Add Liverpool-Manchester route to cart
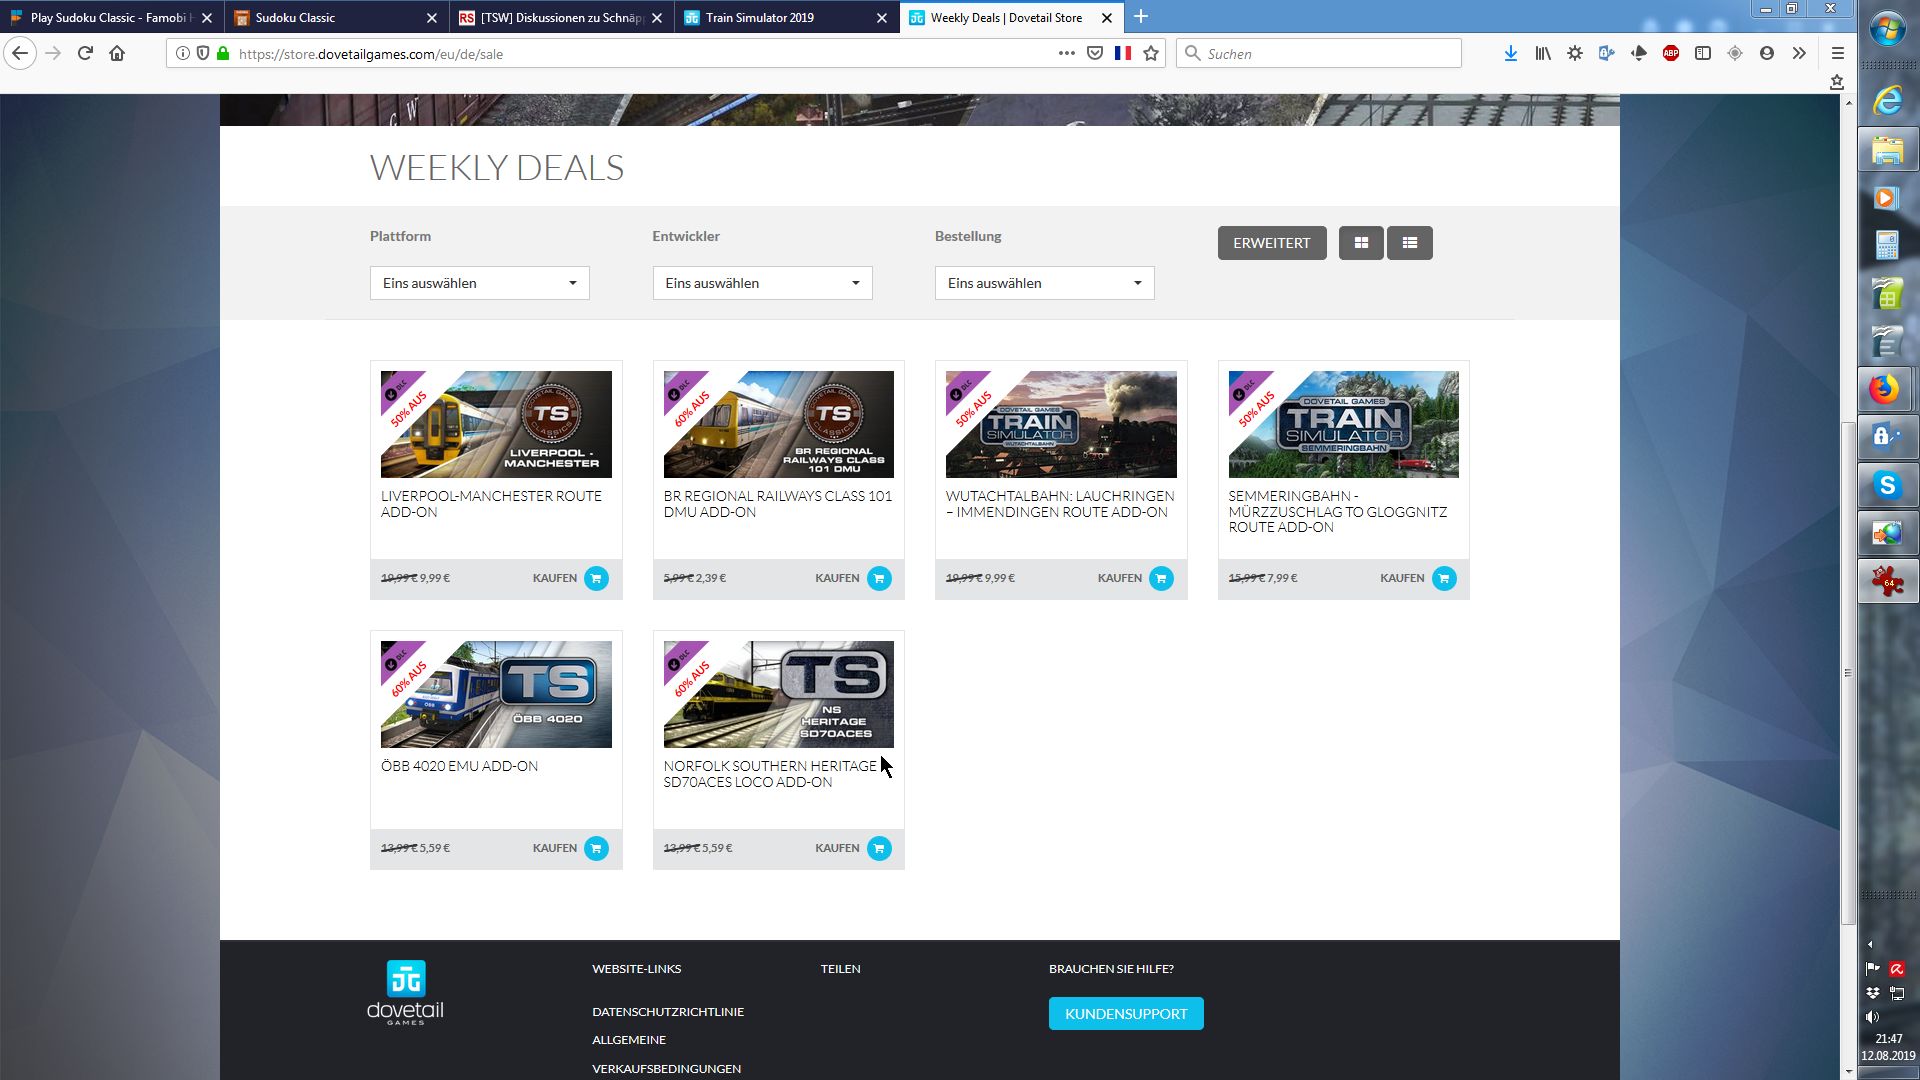The width and height of the screenshot is (1920, 1080). 596,578
